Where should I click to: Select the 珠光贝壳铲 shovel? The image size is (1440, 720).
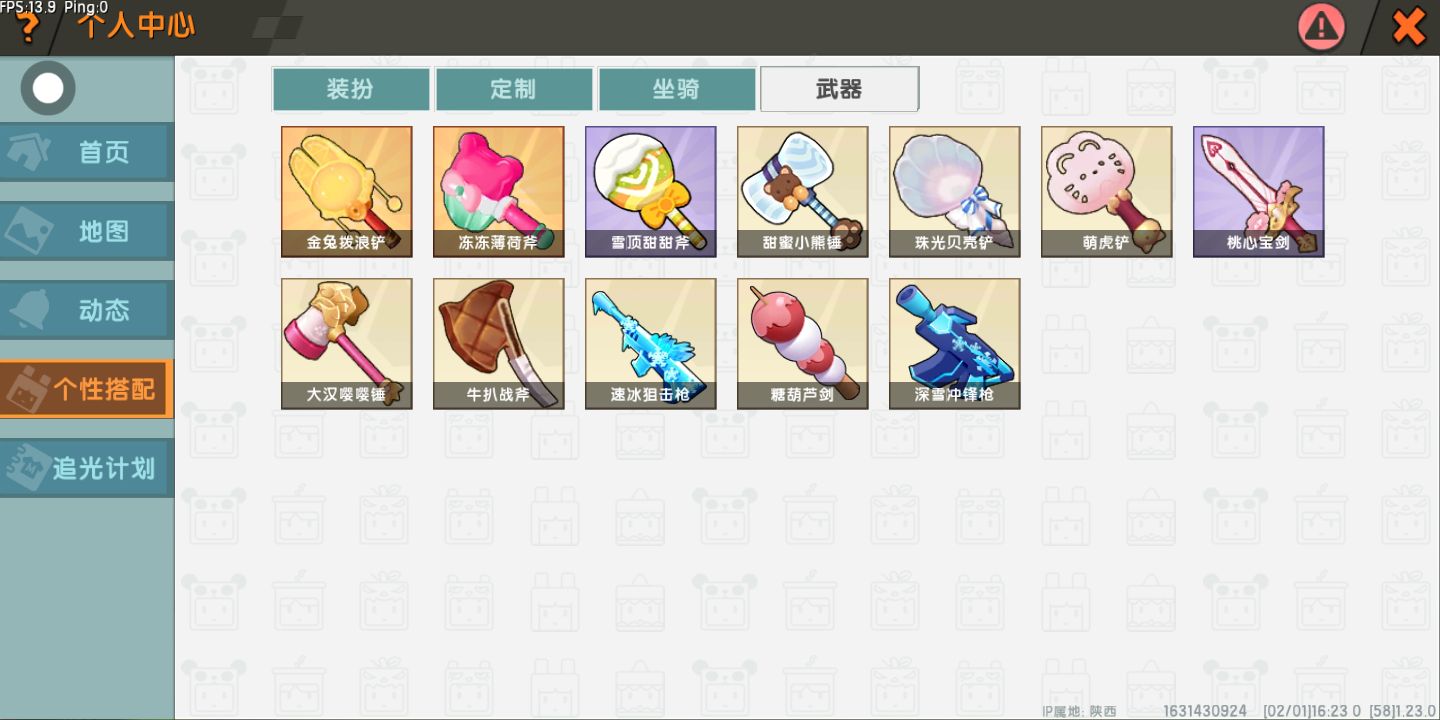pos(955,192)
